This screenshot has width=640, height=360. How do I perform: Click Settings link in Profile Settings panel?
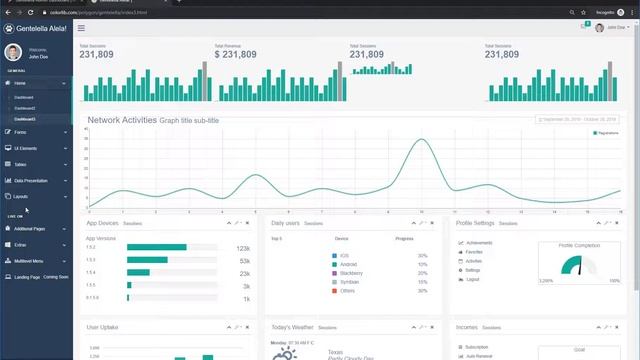point(473,270)
